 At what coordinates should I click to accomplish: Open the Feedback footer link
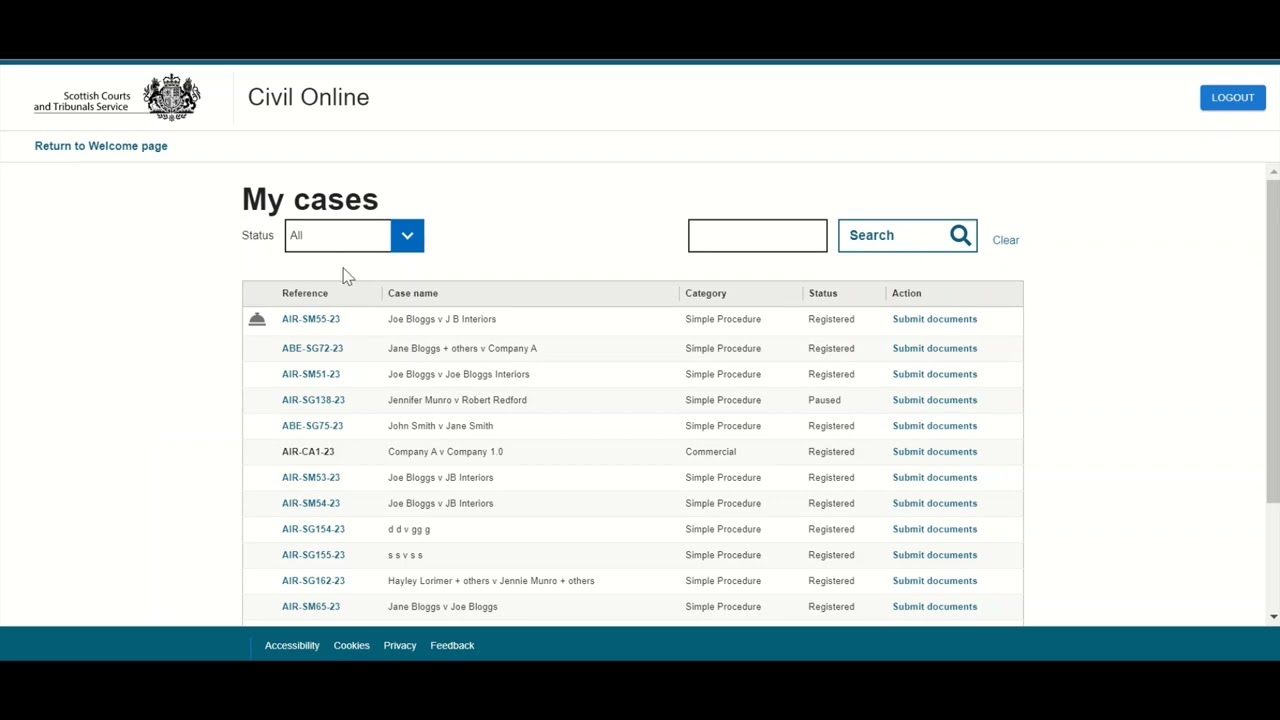(452, 646)
